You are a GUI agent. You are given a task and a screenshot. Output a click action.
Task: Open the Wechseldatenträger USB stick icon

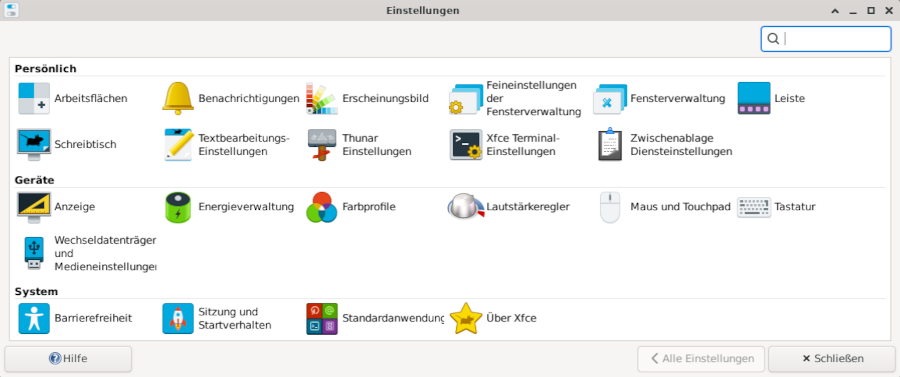[34, 253]
